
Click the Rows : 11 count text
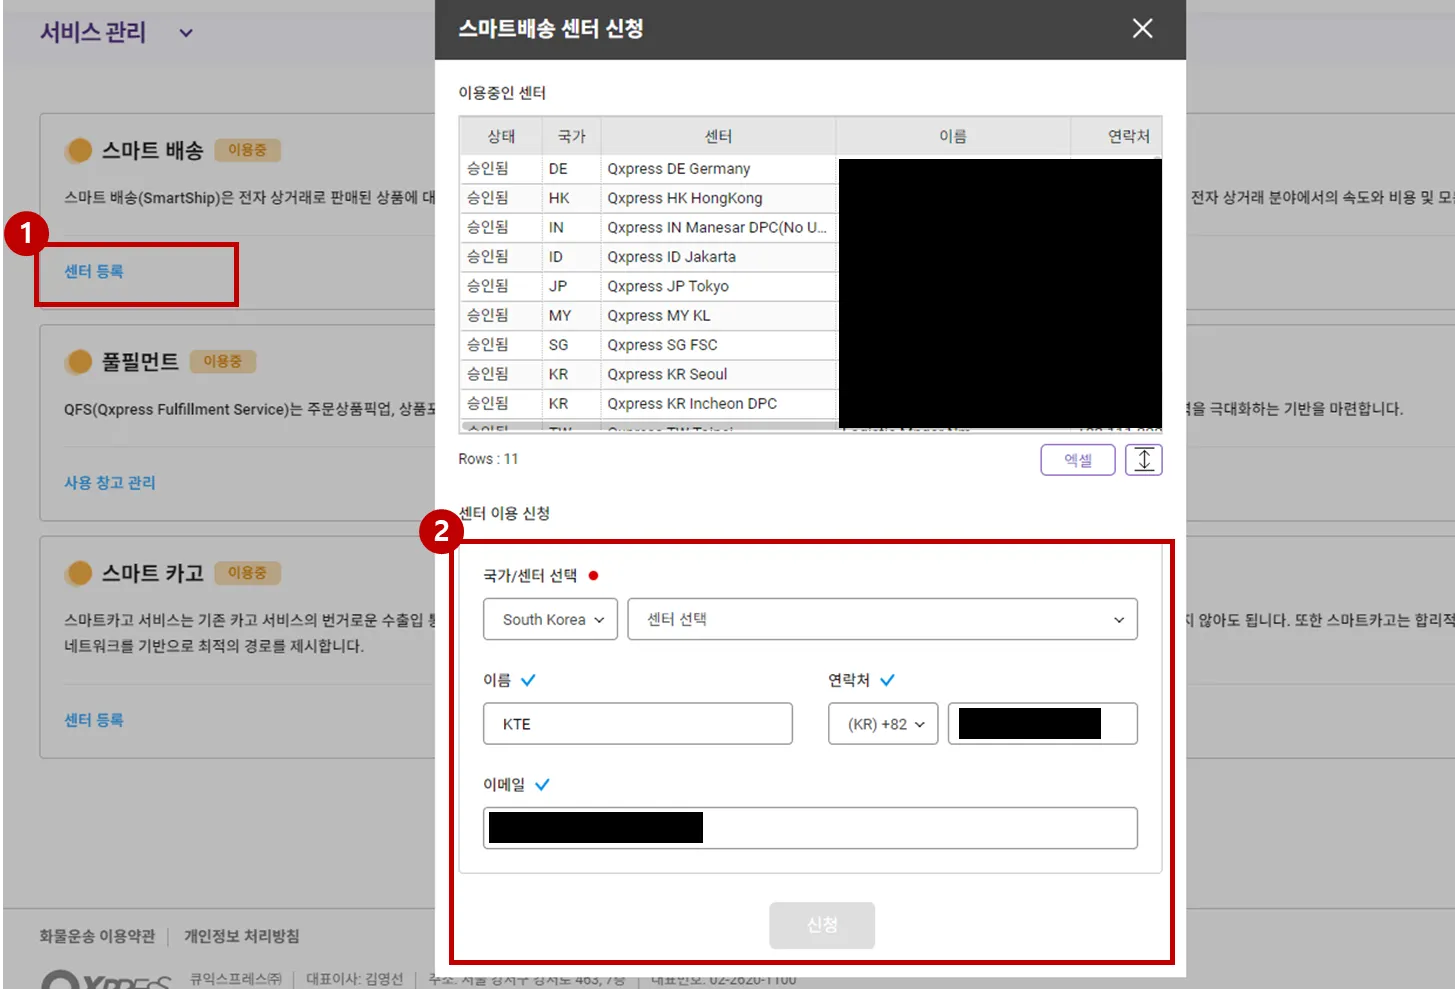click(x=488, y=459)
